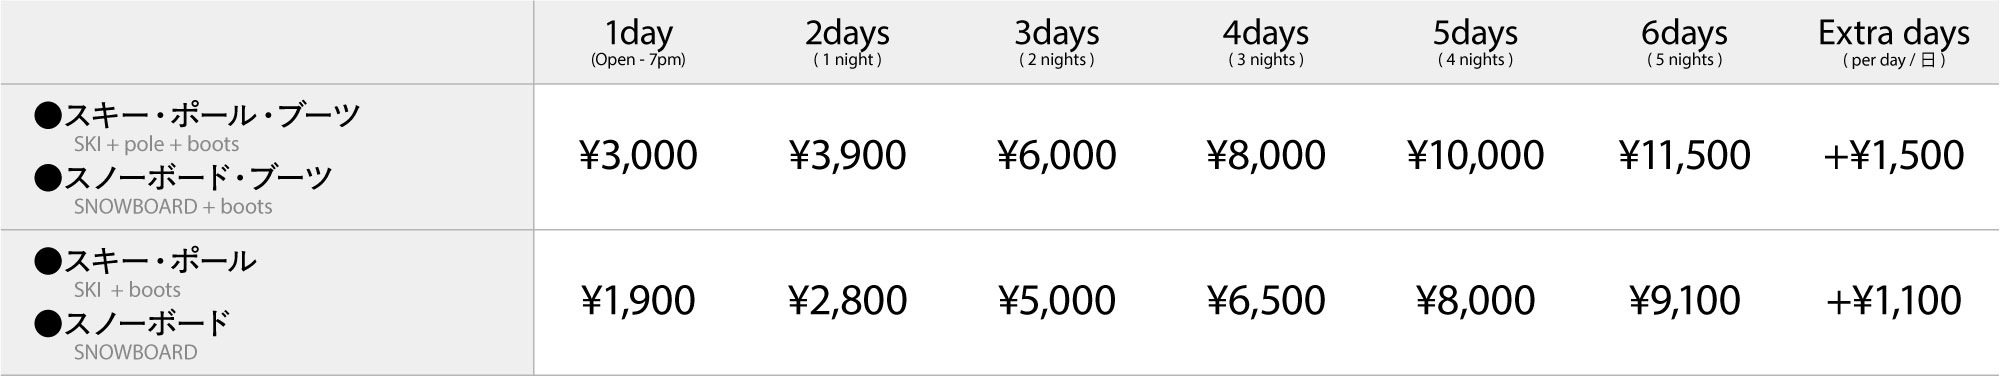Click the 5days (4 nights) header

click(x=1475, y=43)
